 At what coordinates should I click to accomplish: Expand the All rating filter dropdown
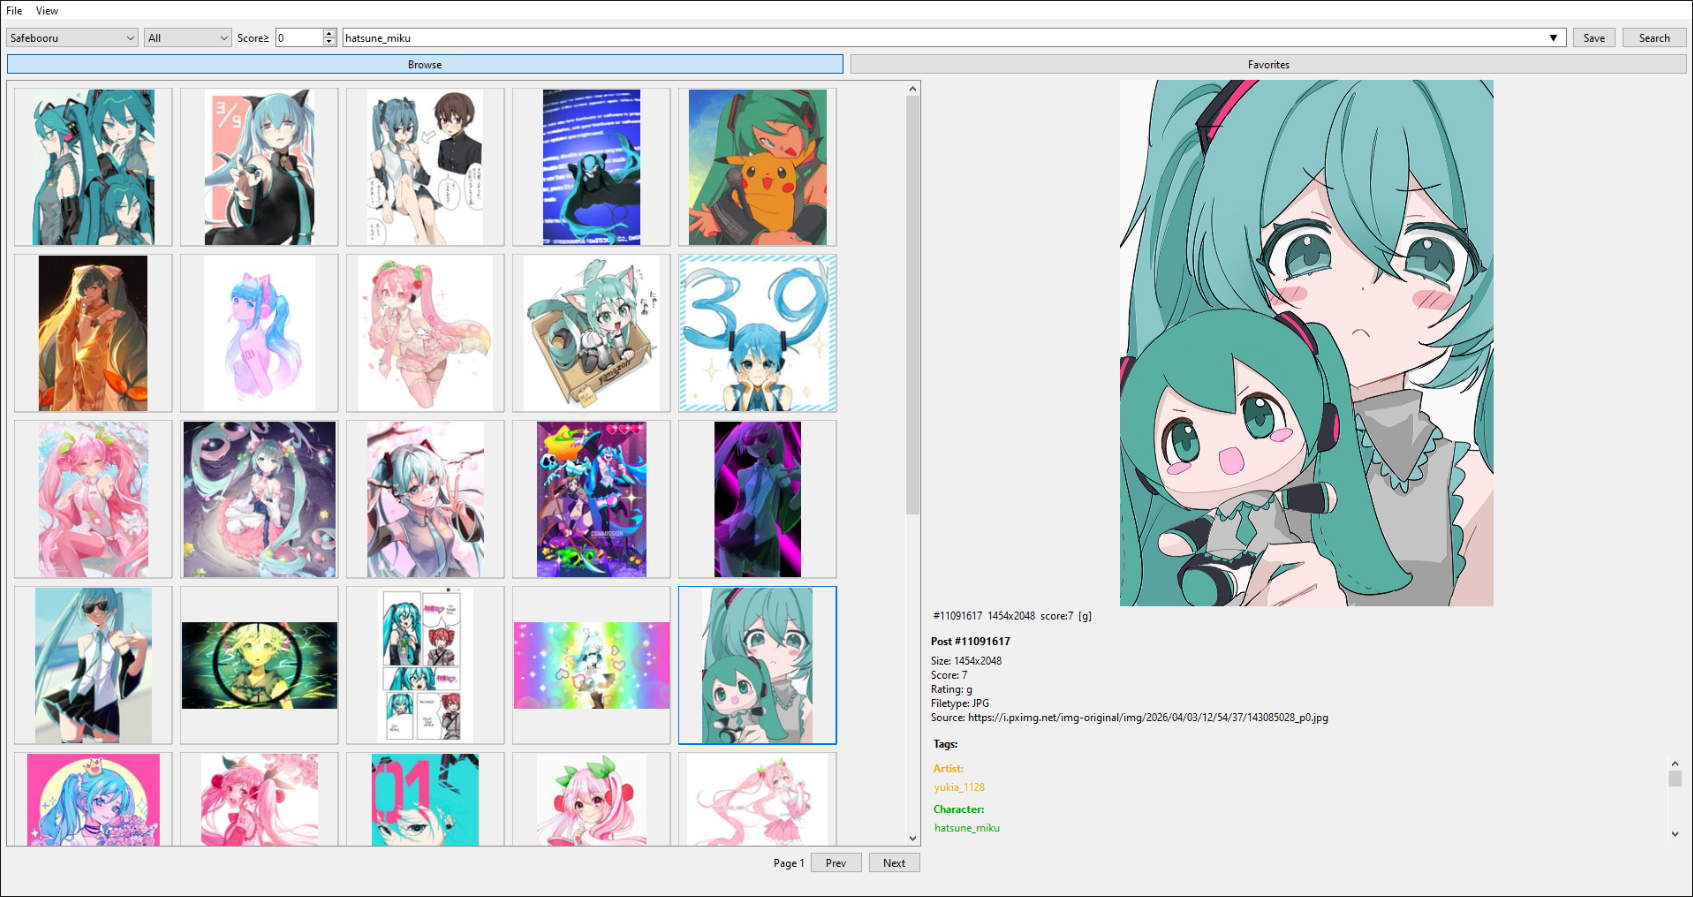[x=188, y=38]
